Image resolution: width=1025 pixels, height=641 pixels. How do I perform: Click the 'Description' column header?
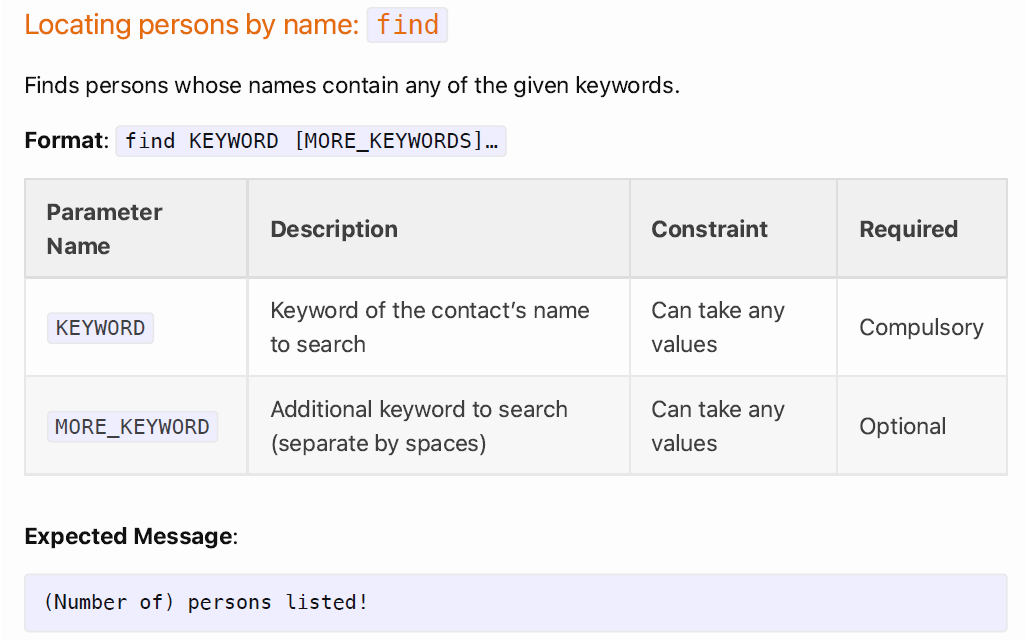439,229
